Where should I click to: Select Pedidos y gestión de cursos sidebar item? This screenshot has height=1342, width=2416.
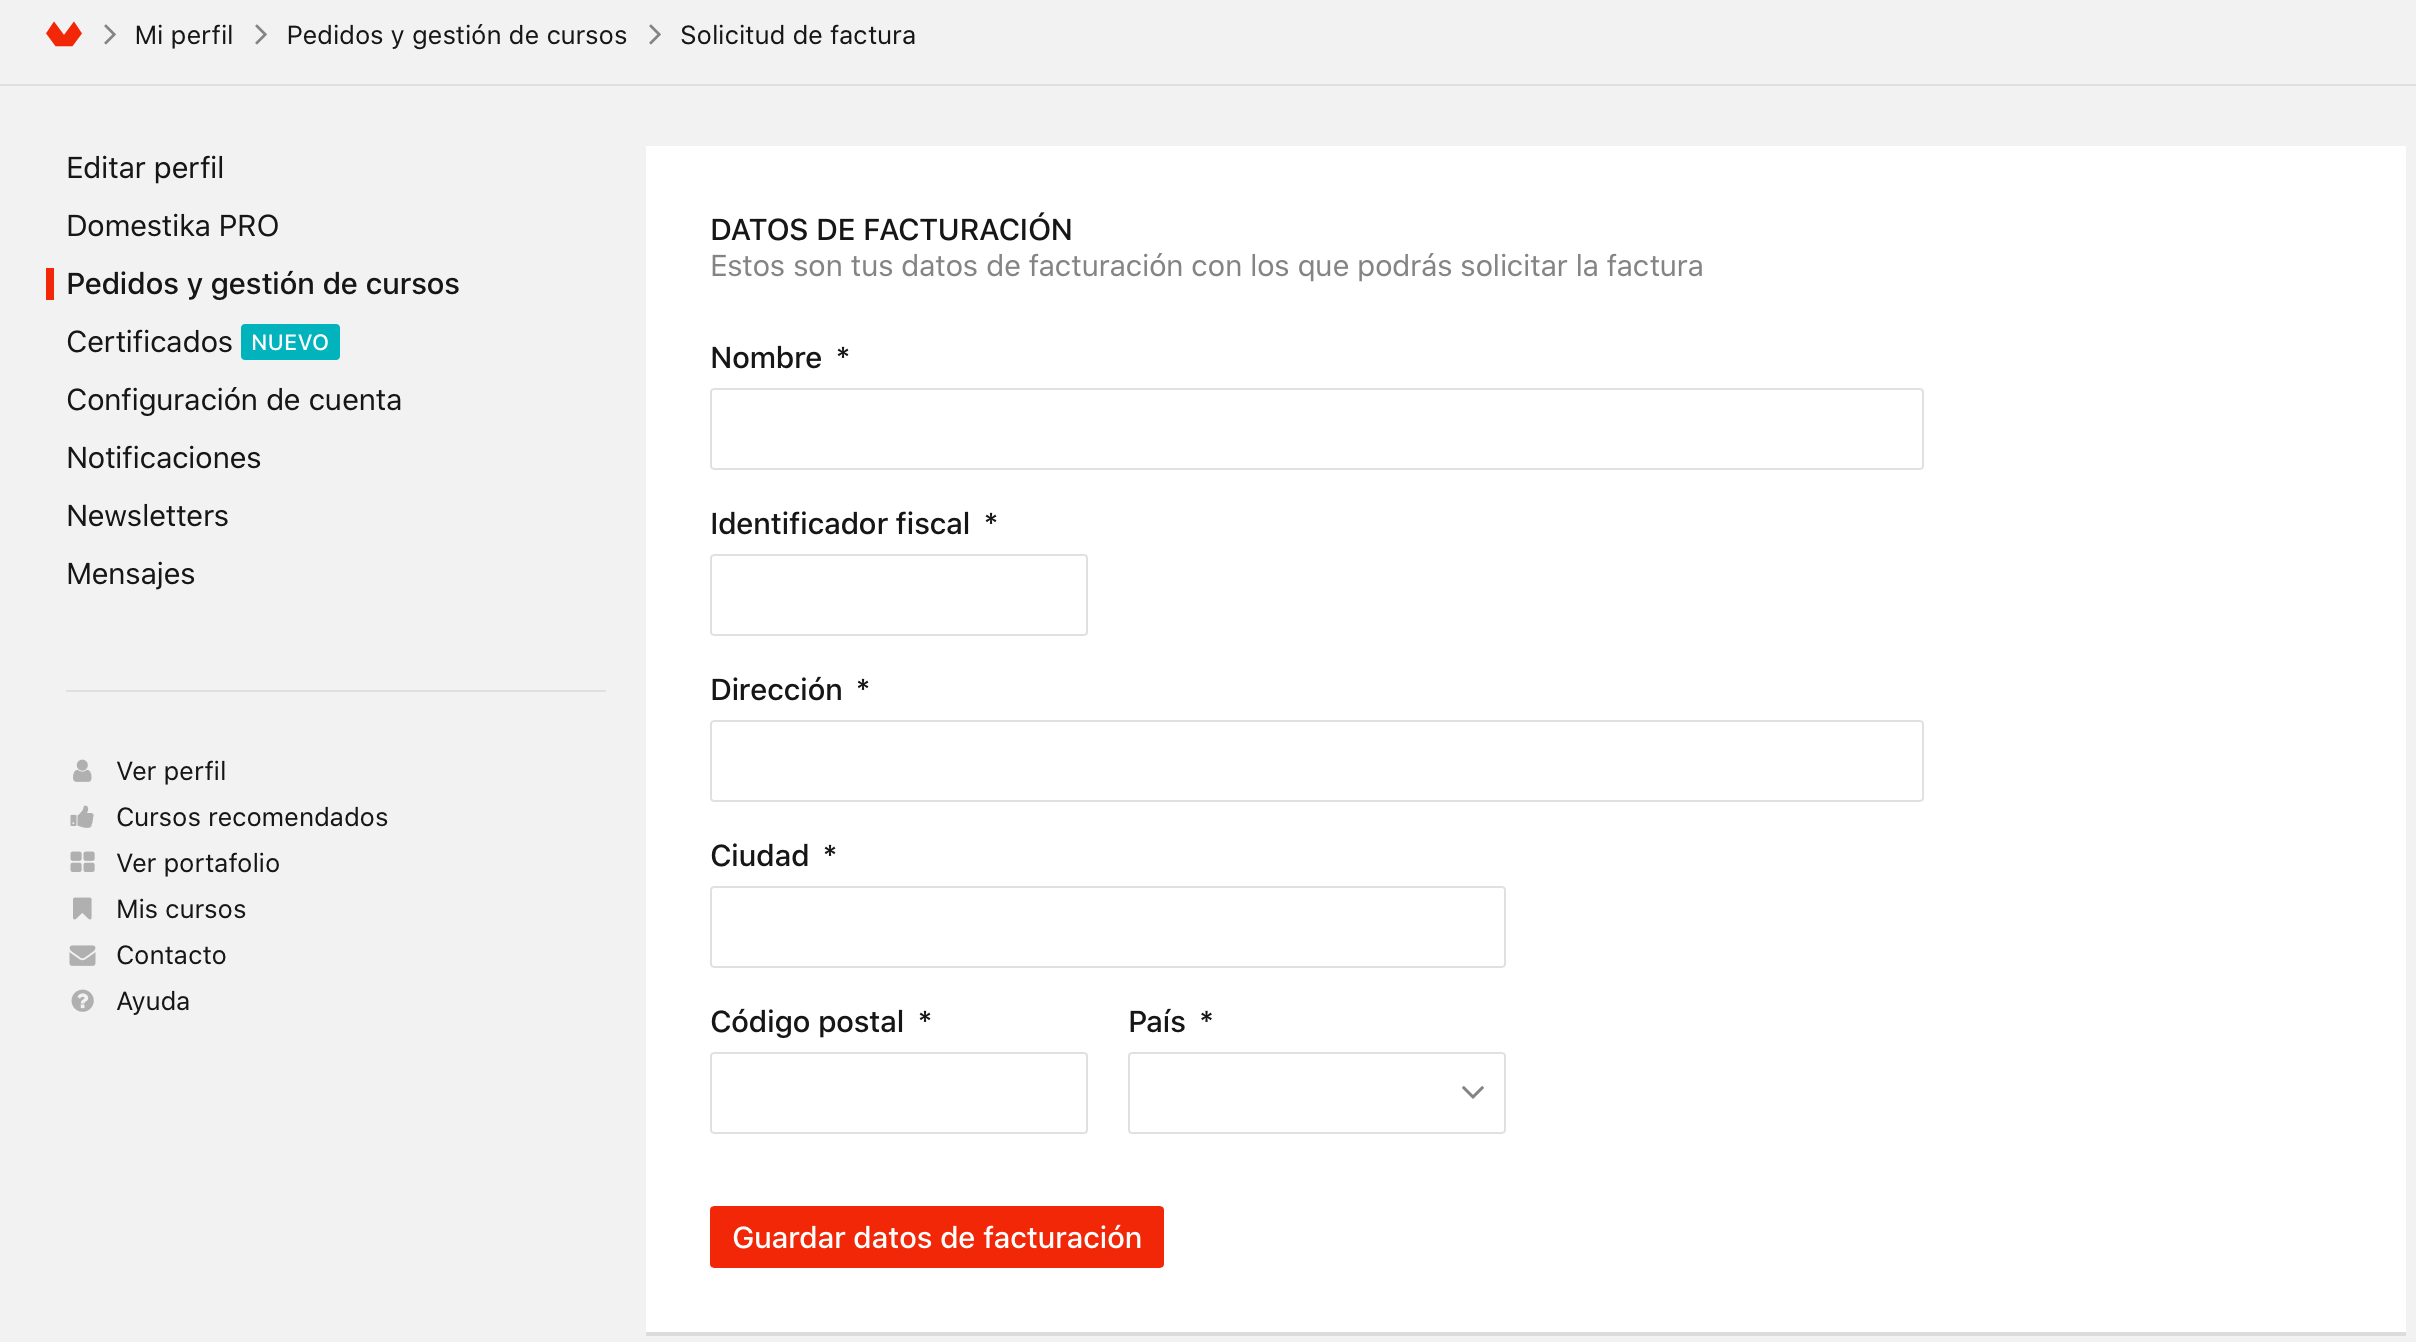tap(263, 284)
